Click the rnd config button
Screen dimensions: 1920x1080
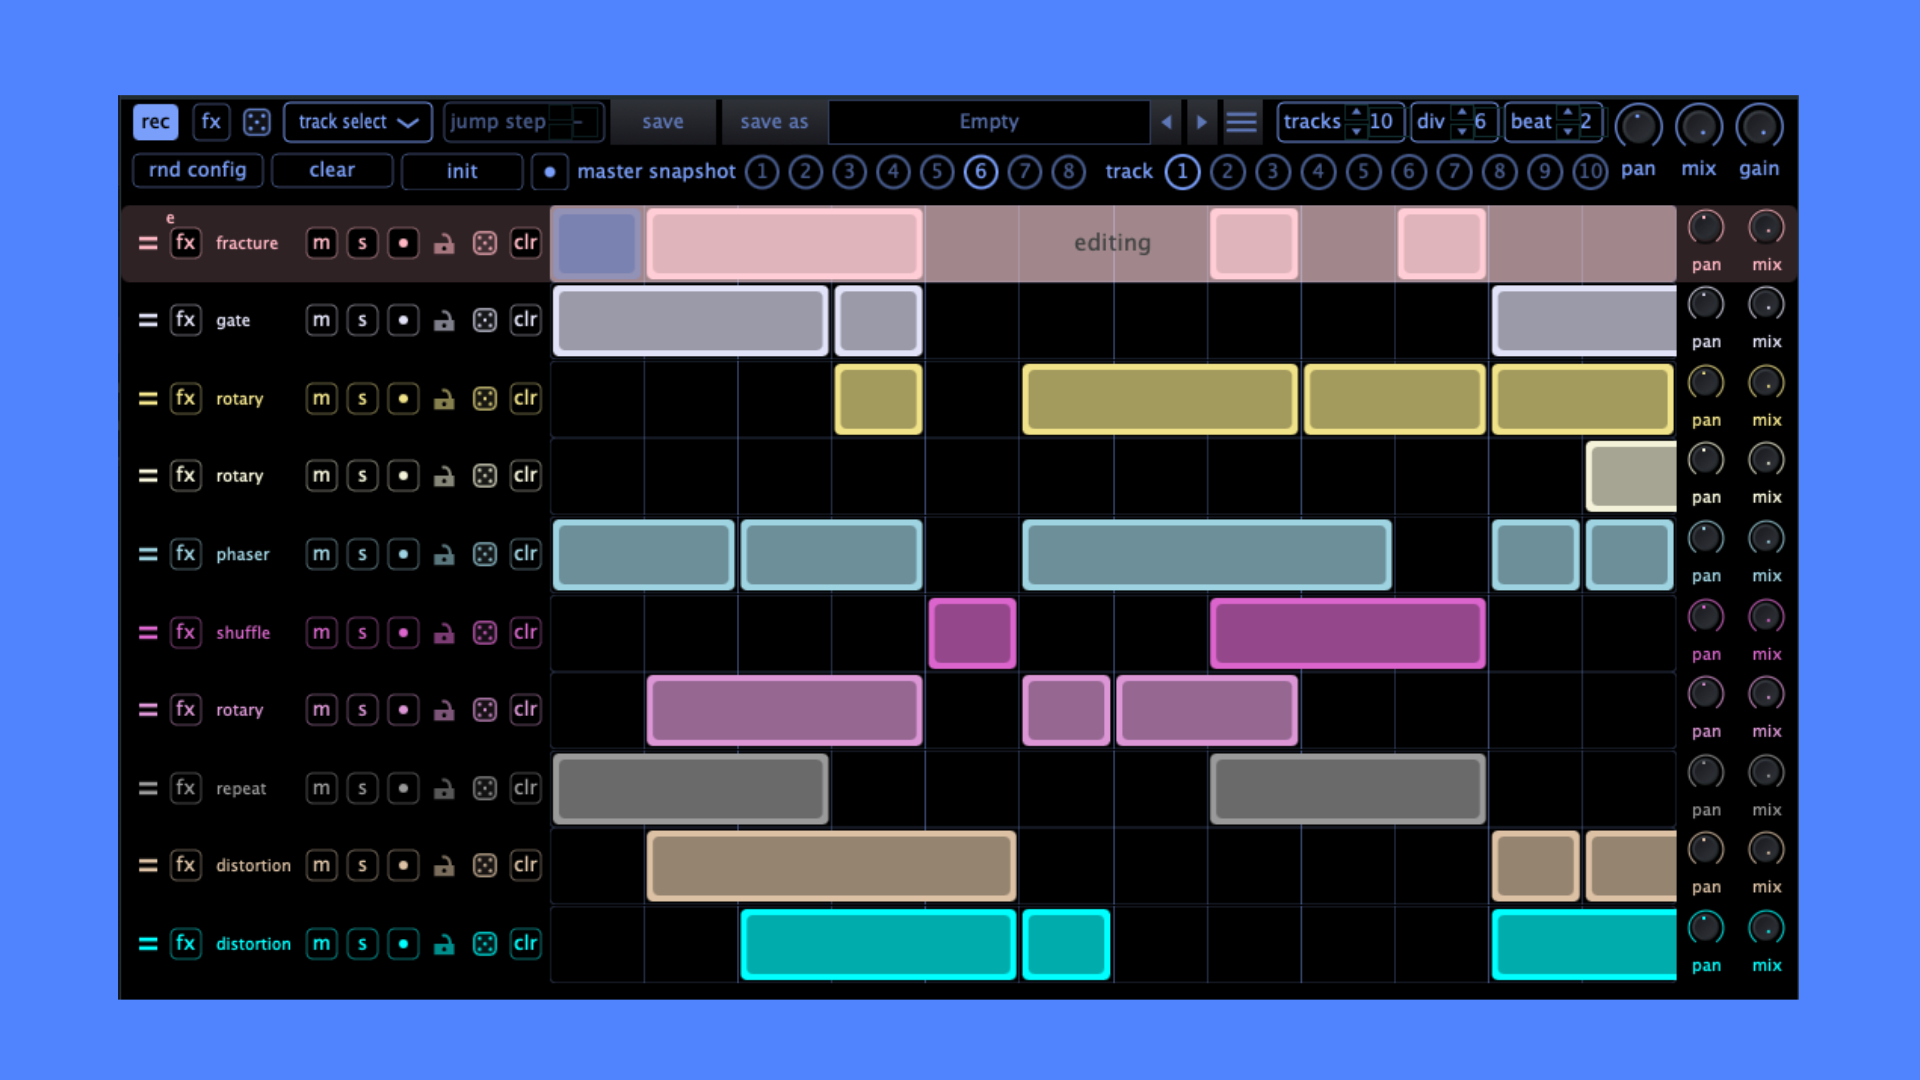click(197, 170)
